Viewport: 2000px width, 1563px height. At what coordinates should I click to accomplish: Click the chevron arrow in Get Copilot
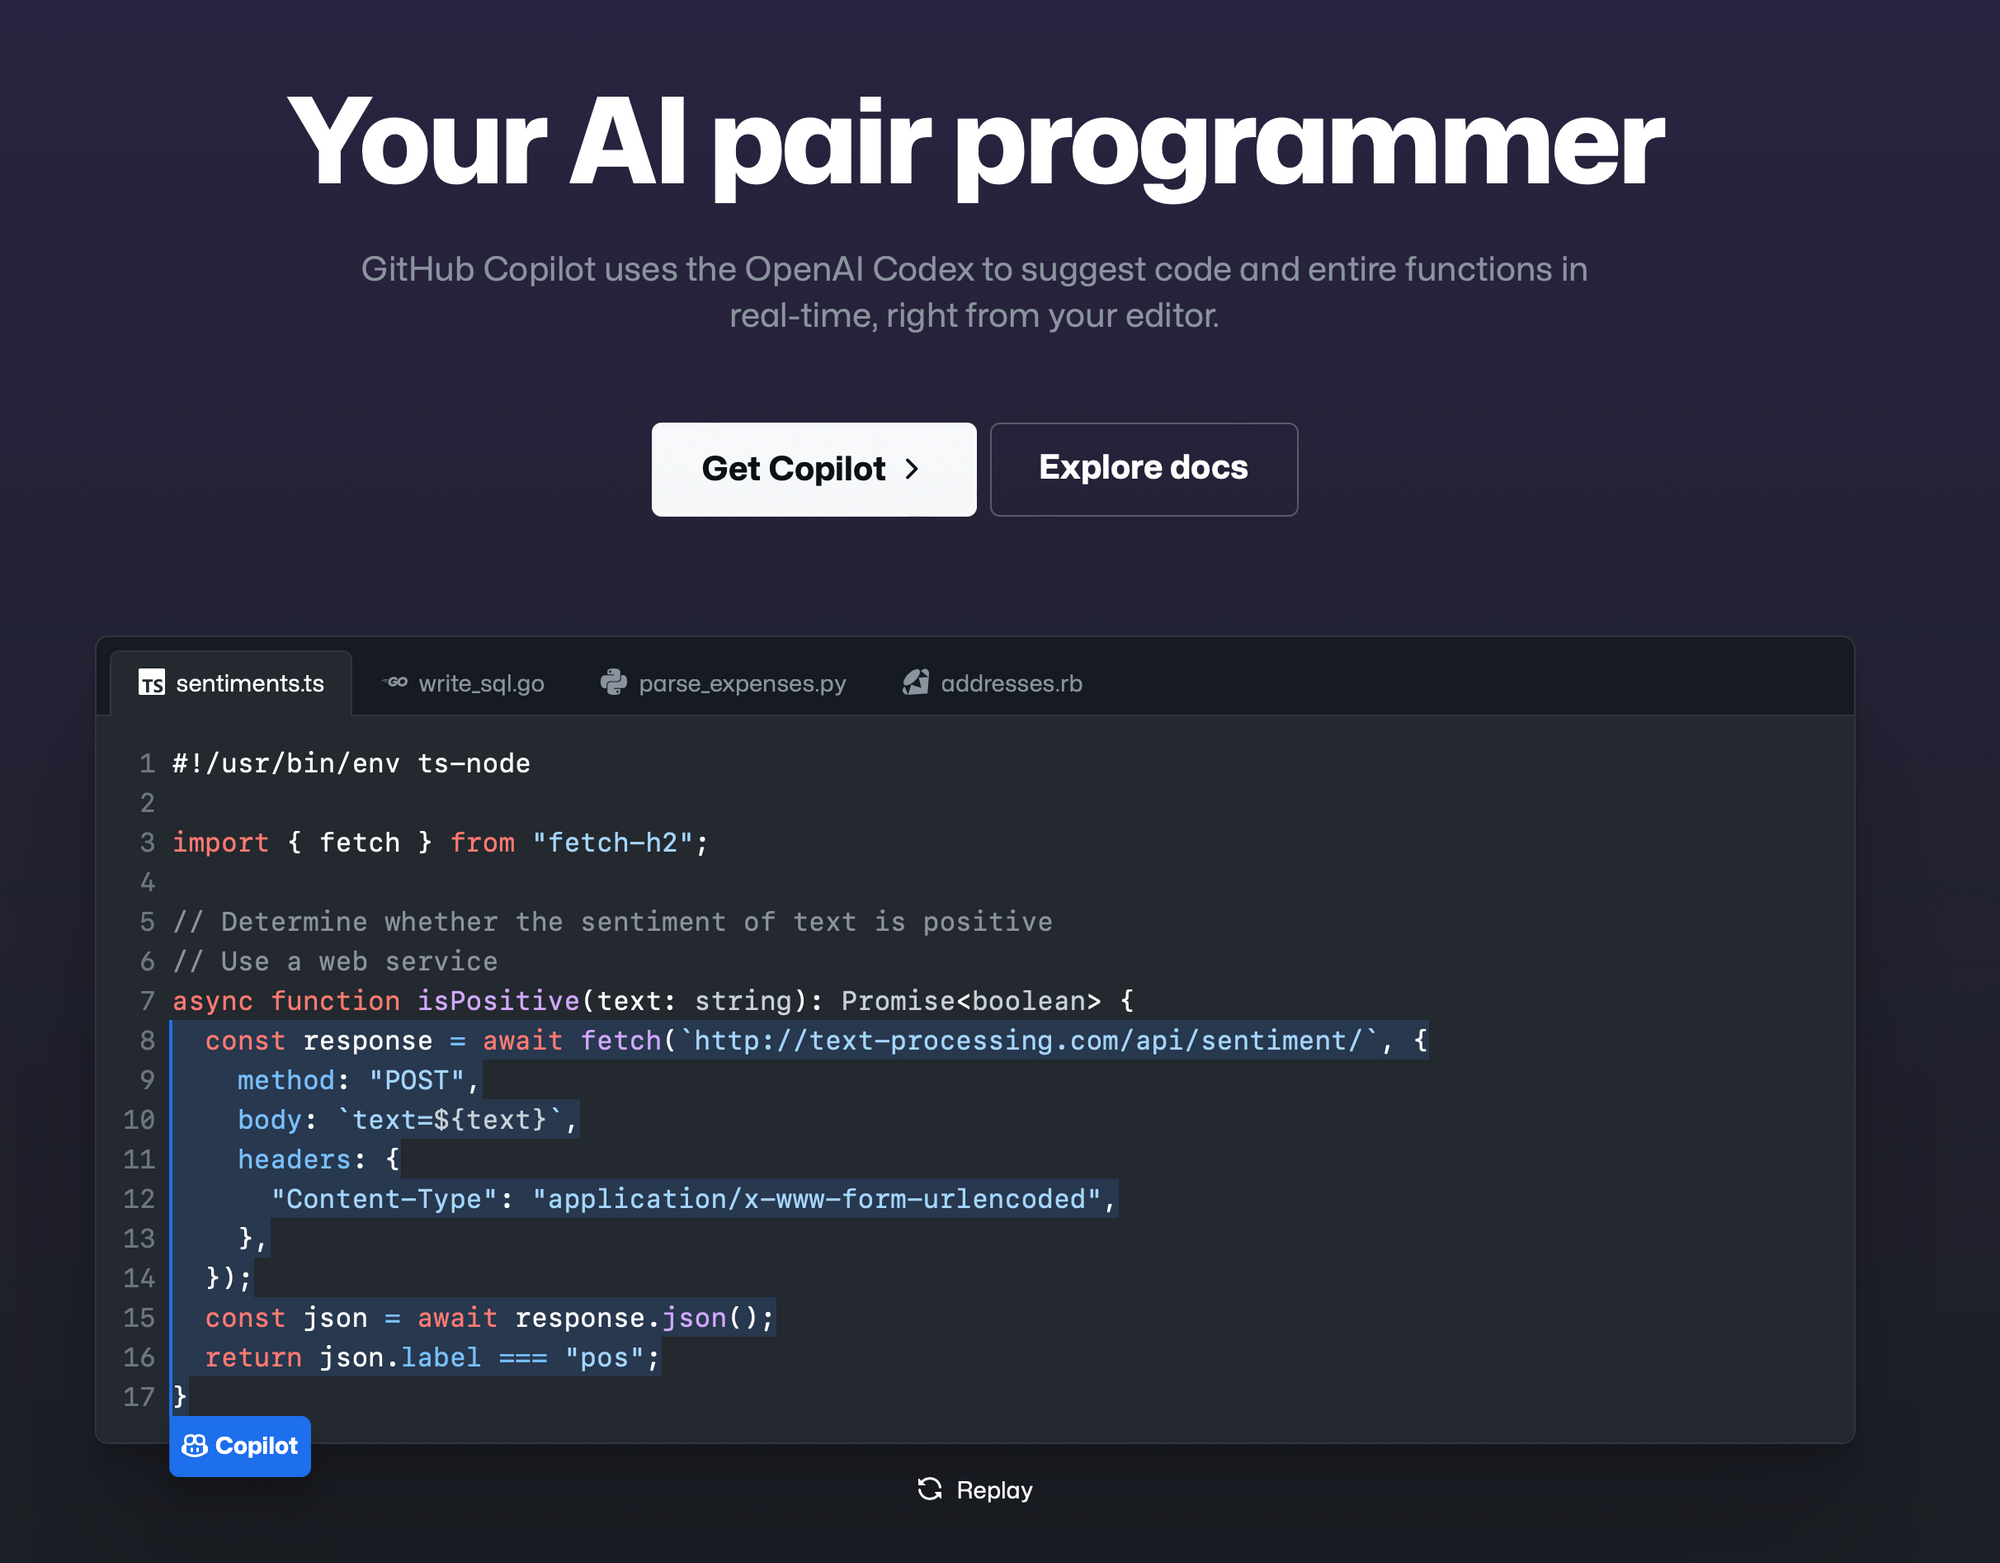[911, 469]
